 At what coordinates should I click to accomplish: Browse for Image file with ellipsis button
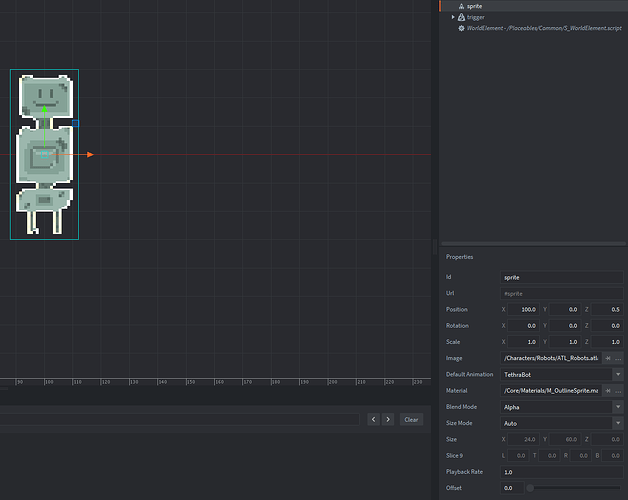[x=619, y=358]
